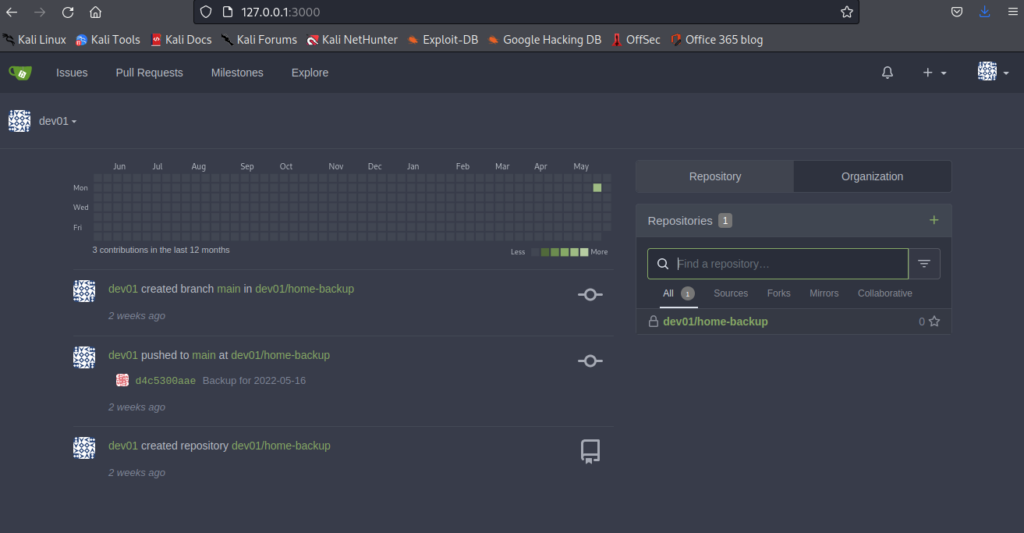Image resolution: width=1024 pixels, height=533 pixels.
Task: Open the Kali Linux bookmark
Action: pos(35,40)
